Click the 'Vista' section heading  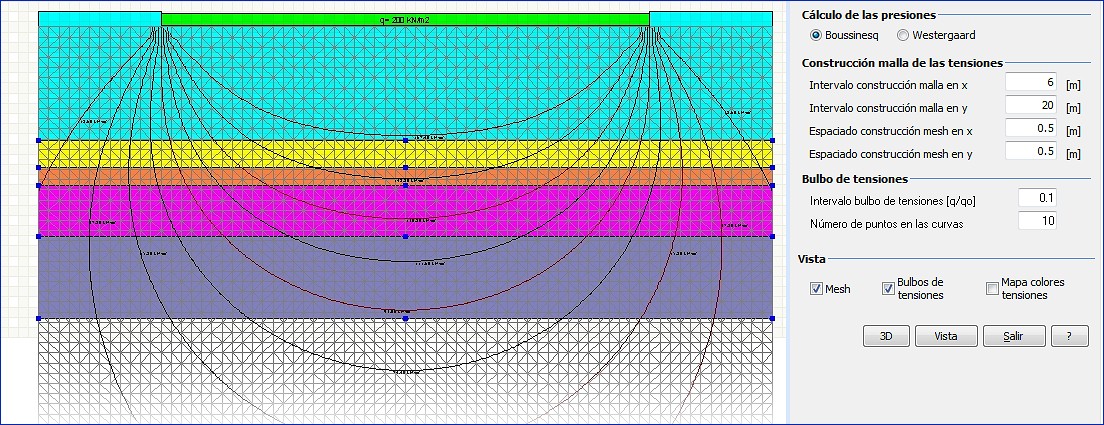(x=812, y=259)
